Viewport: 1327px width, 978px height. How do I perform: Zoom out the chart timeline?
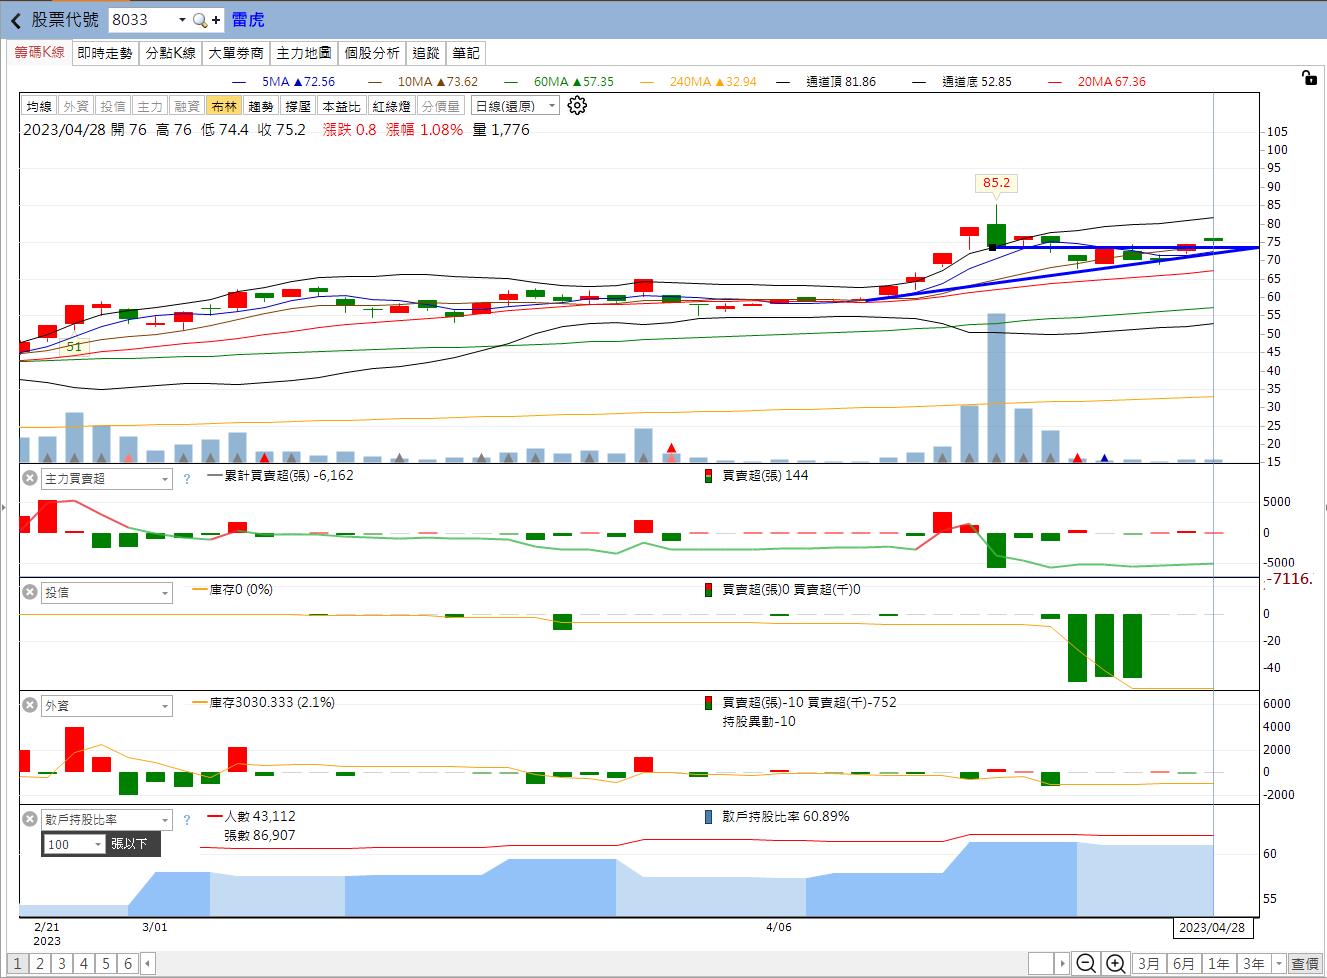pos(1085,964)
